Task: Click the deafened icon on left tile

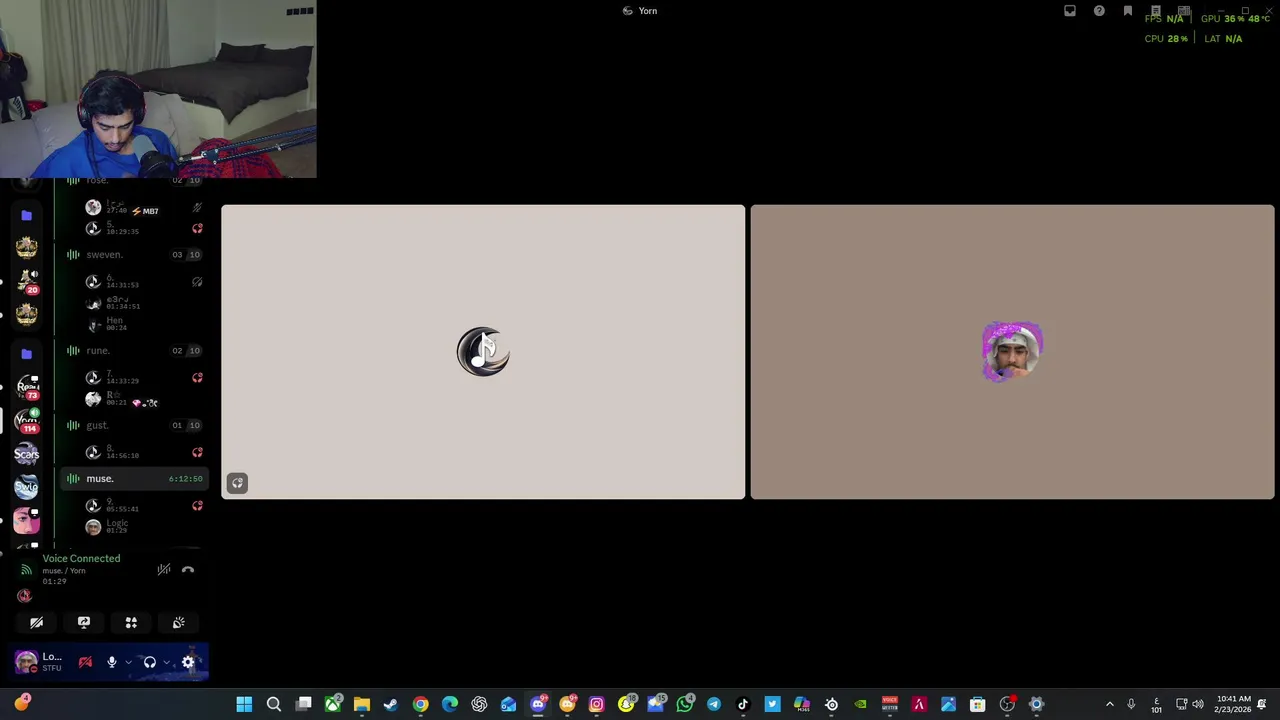Action: click(237, 483)
